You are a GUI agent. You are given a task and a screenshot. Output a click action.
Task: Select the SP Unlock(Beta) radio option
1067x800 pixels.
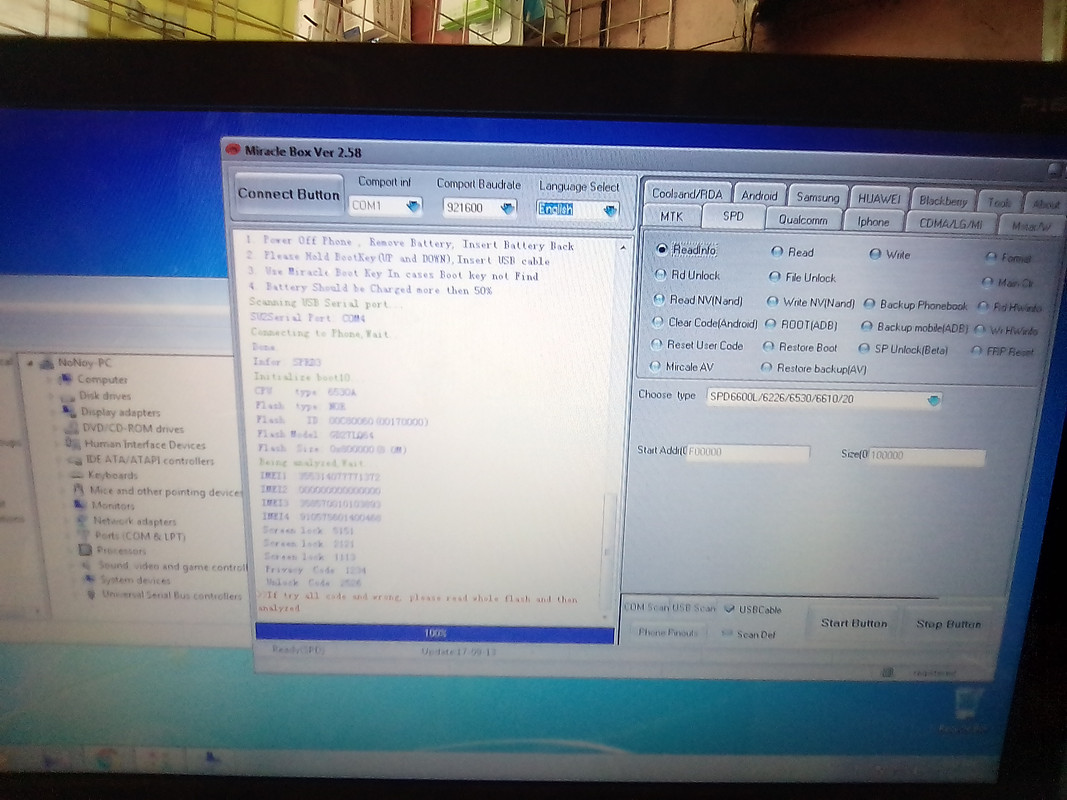tap(903, 350)
